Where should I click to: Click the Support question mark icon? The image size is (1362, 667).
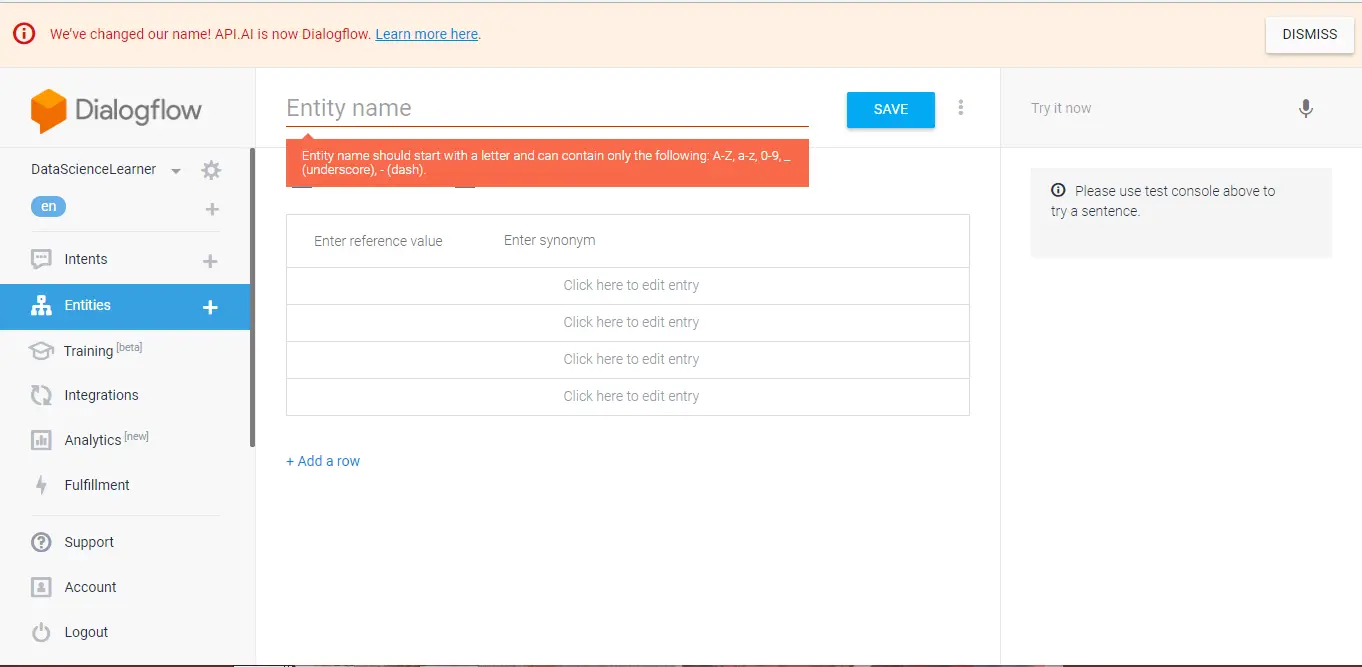click(x=41, y=542)
